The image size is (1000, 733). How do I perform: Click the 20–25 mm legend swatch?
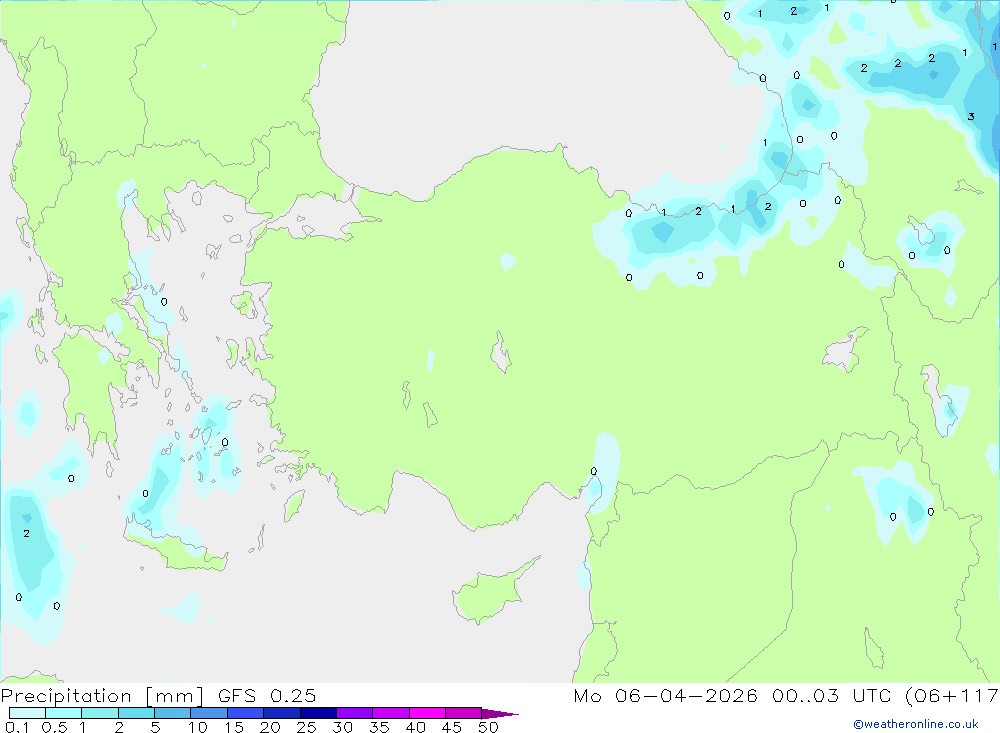point(282,713)
